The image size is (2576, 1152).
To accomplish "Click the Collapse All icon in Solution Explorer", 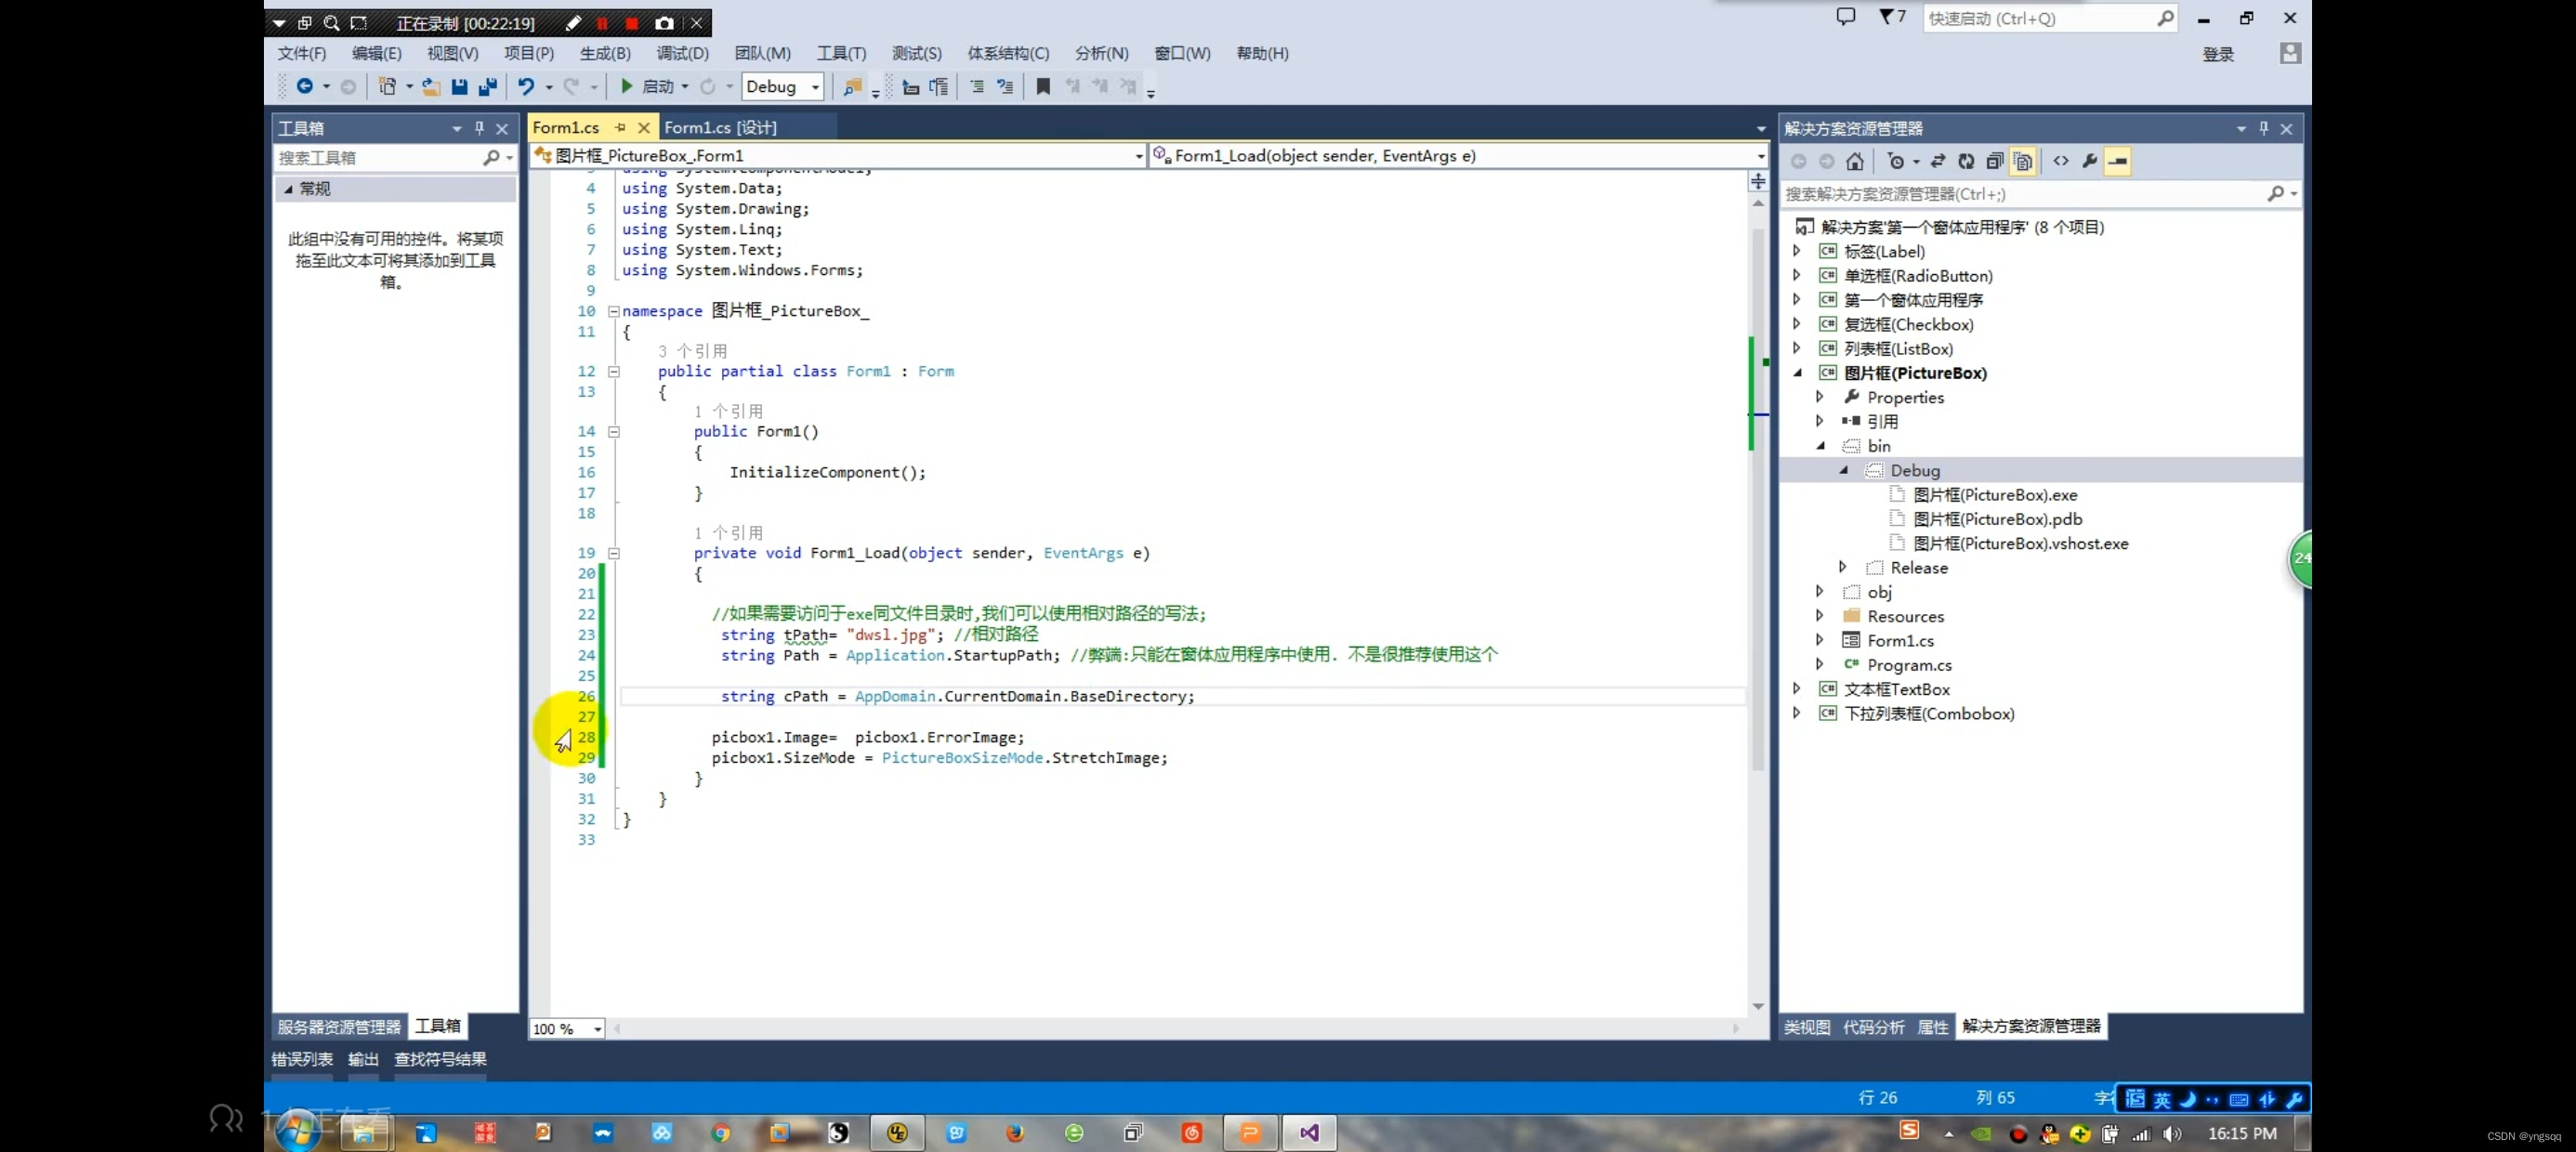I will [1994, 161].
